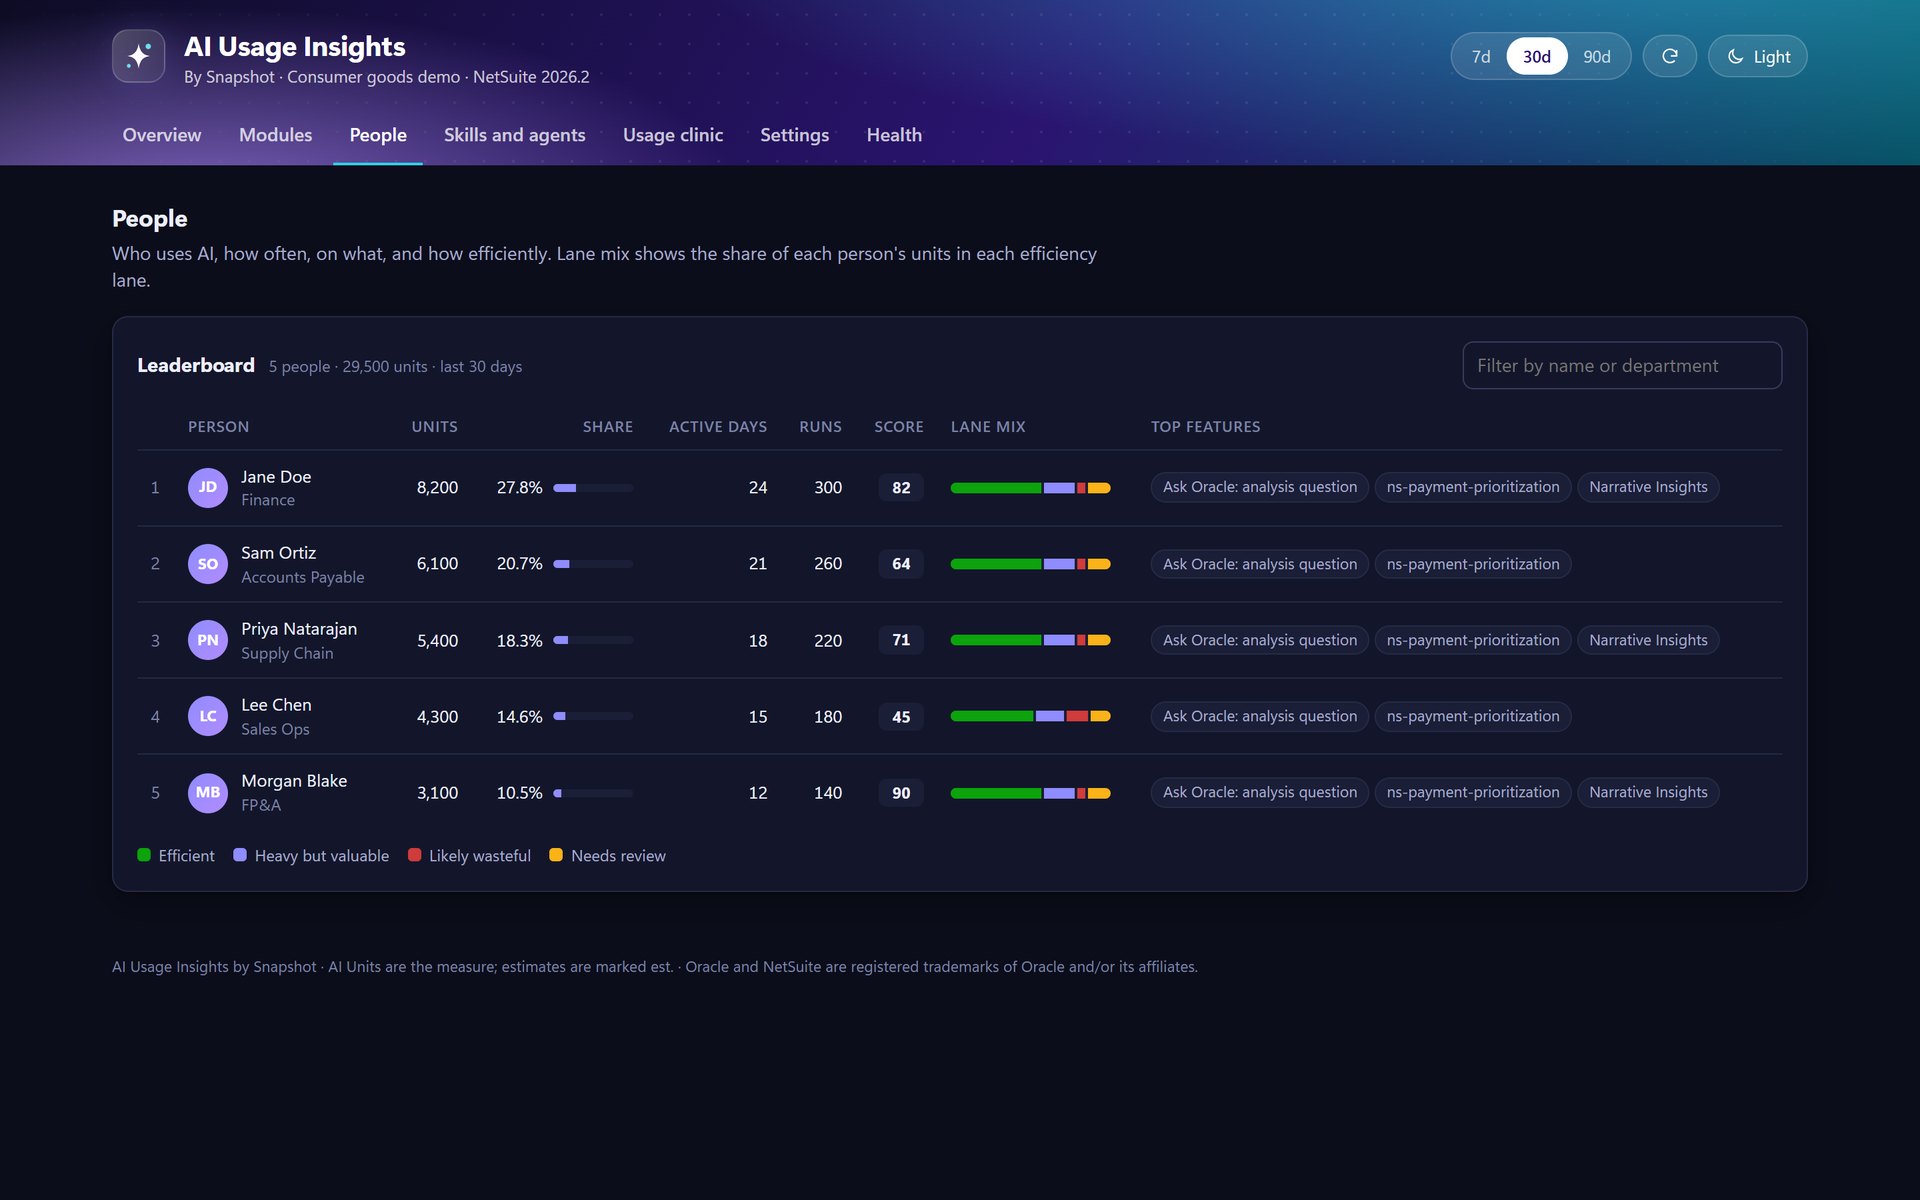Screen dimensions: 1920x1200
Task: Click the Needs review yellow legend swatch
Action: [x=556, y=855]
